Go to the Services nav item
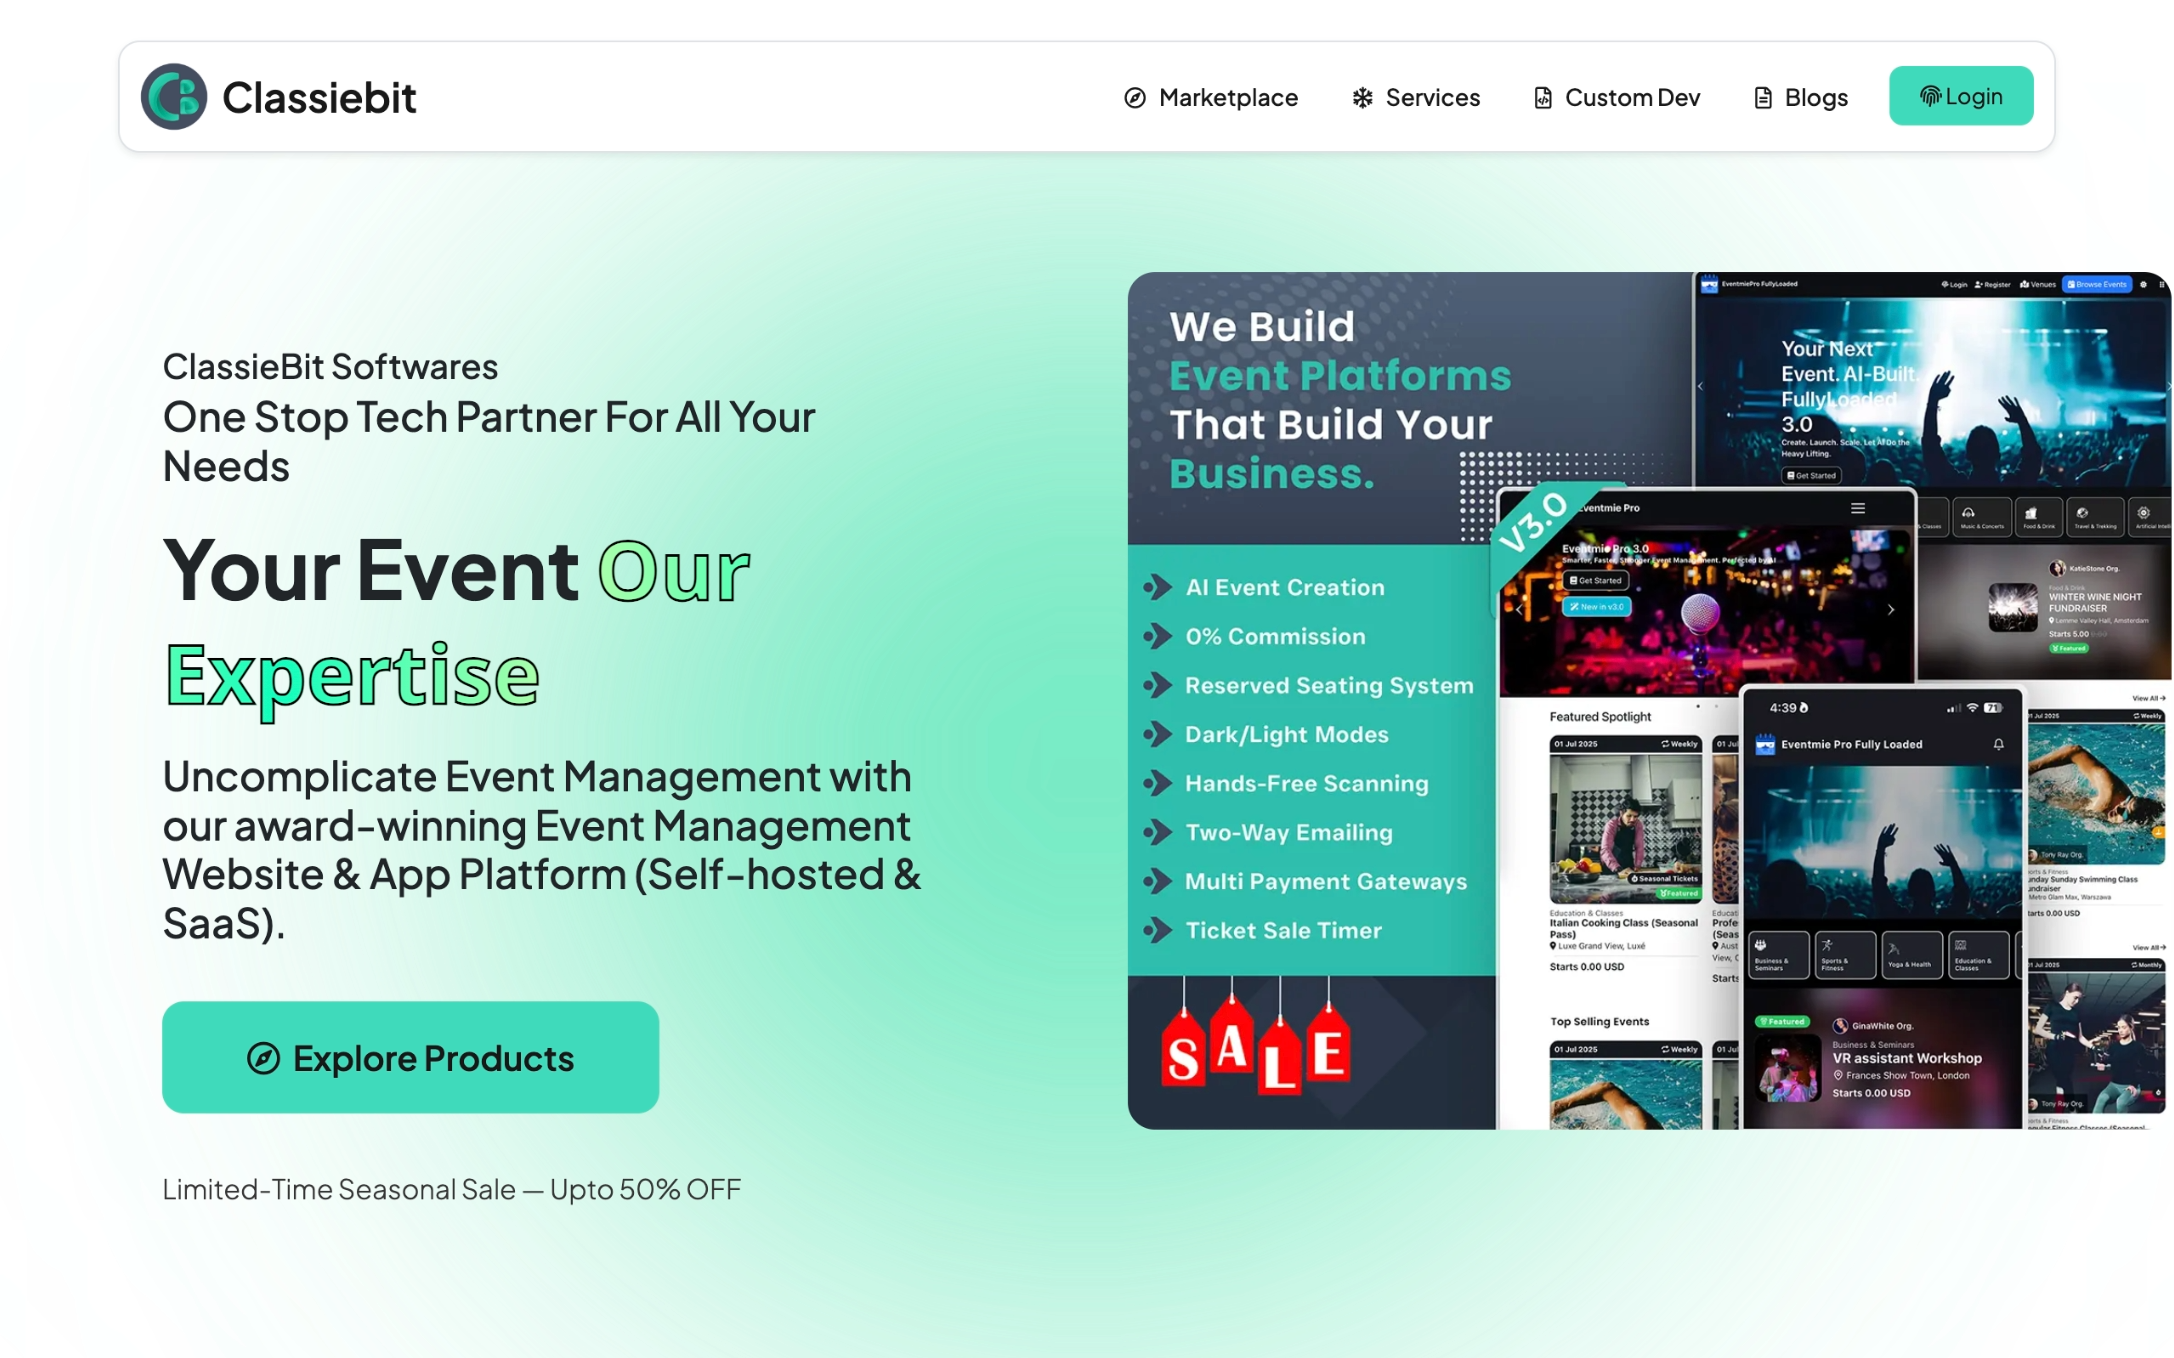Viewport: 2174px width, 1358px height. (x=1415, y=97)
